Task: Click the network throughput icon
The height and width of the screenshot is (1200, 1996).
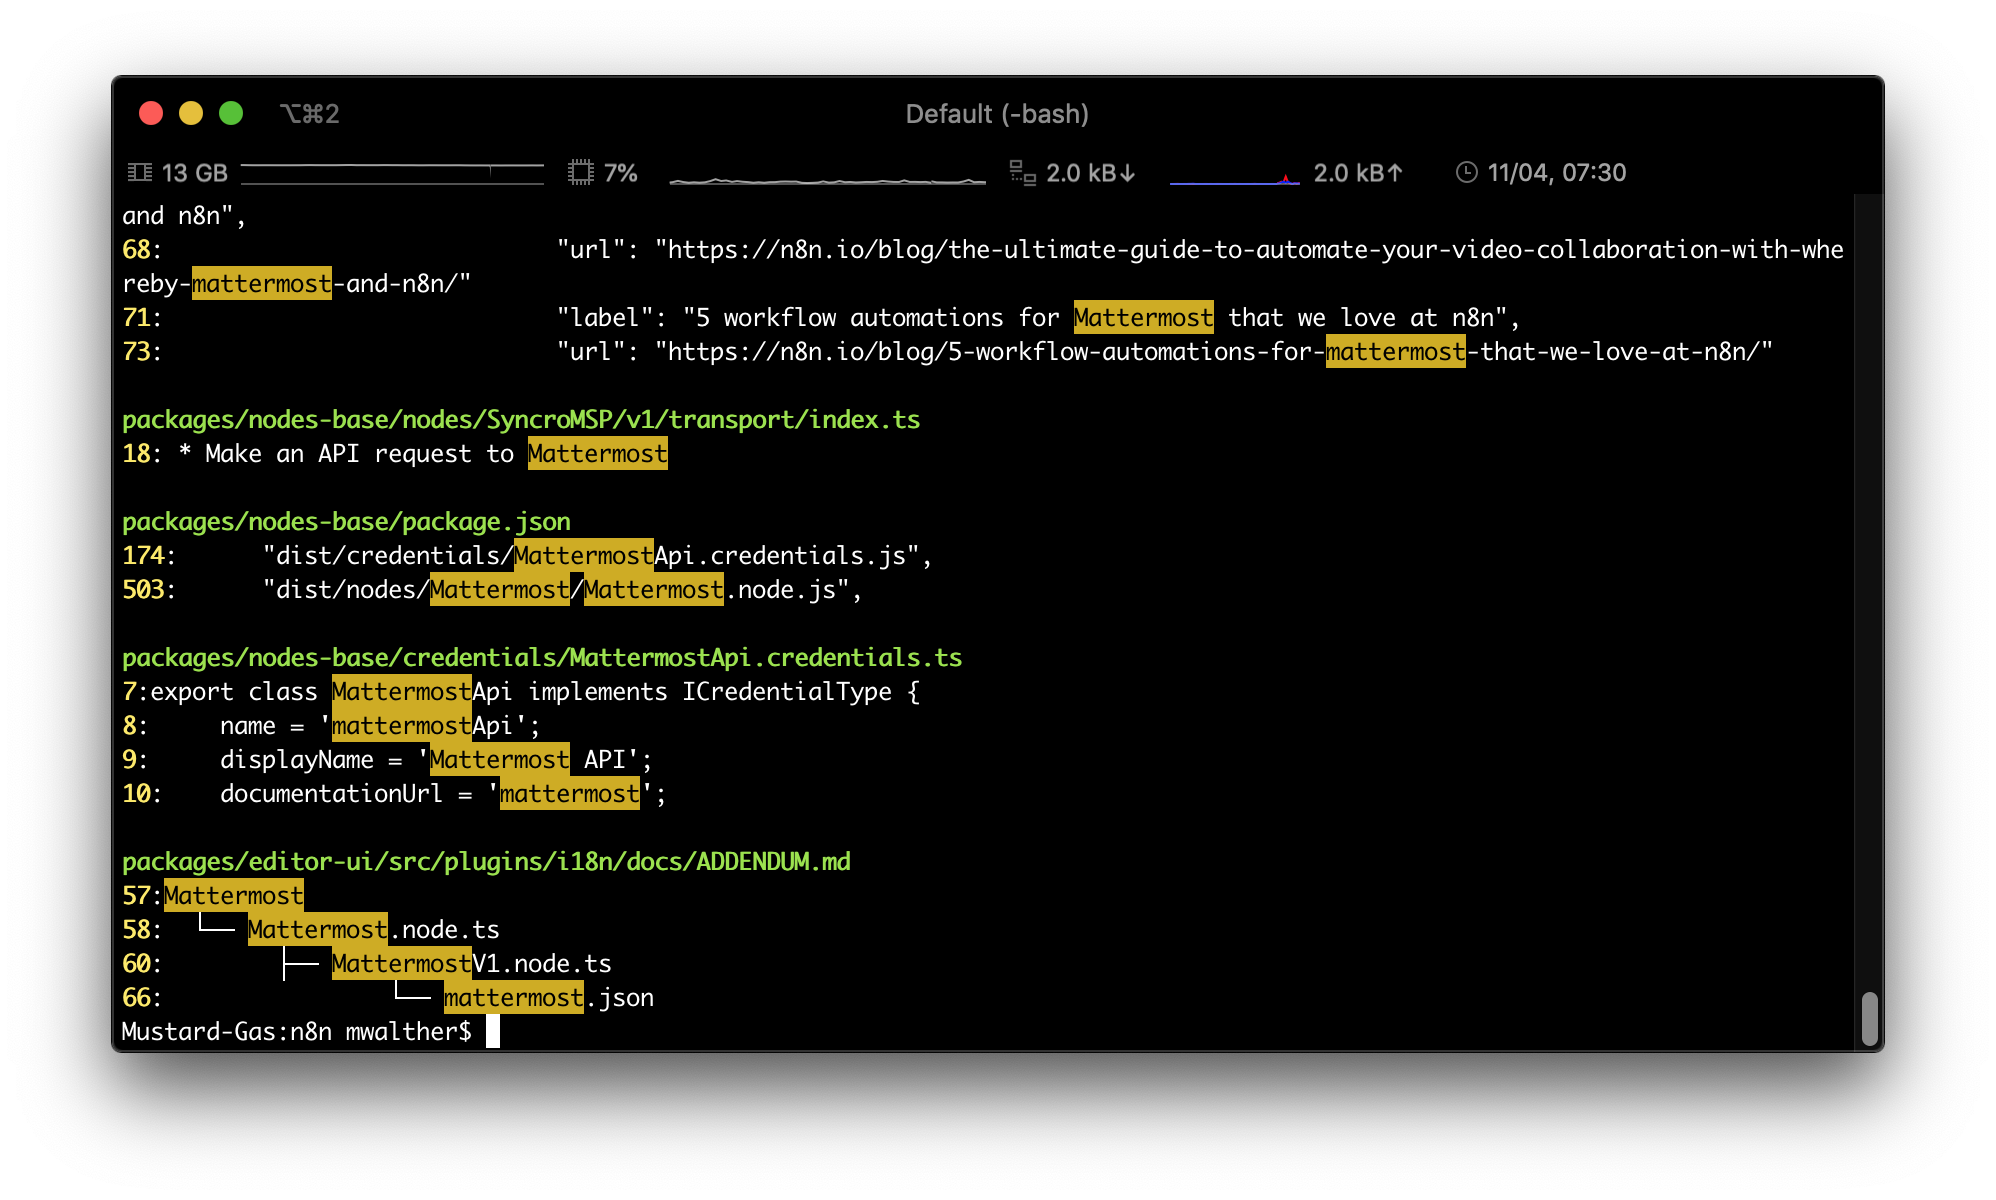Action: click(1022, 173)
